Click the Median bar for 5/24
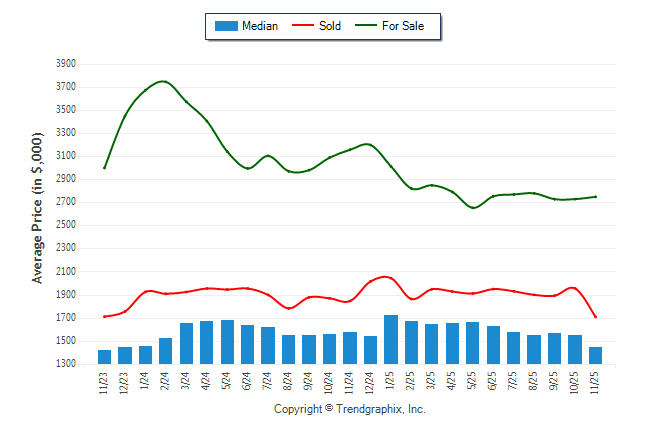Screen dimensions: 646x434 pyautogui.click(x=228, y=342)
